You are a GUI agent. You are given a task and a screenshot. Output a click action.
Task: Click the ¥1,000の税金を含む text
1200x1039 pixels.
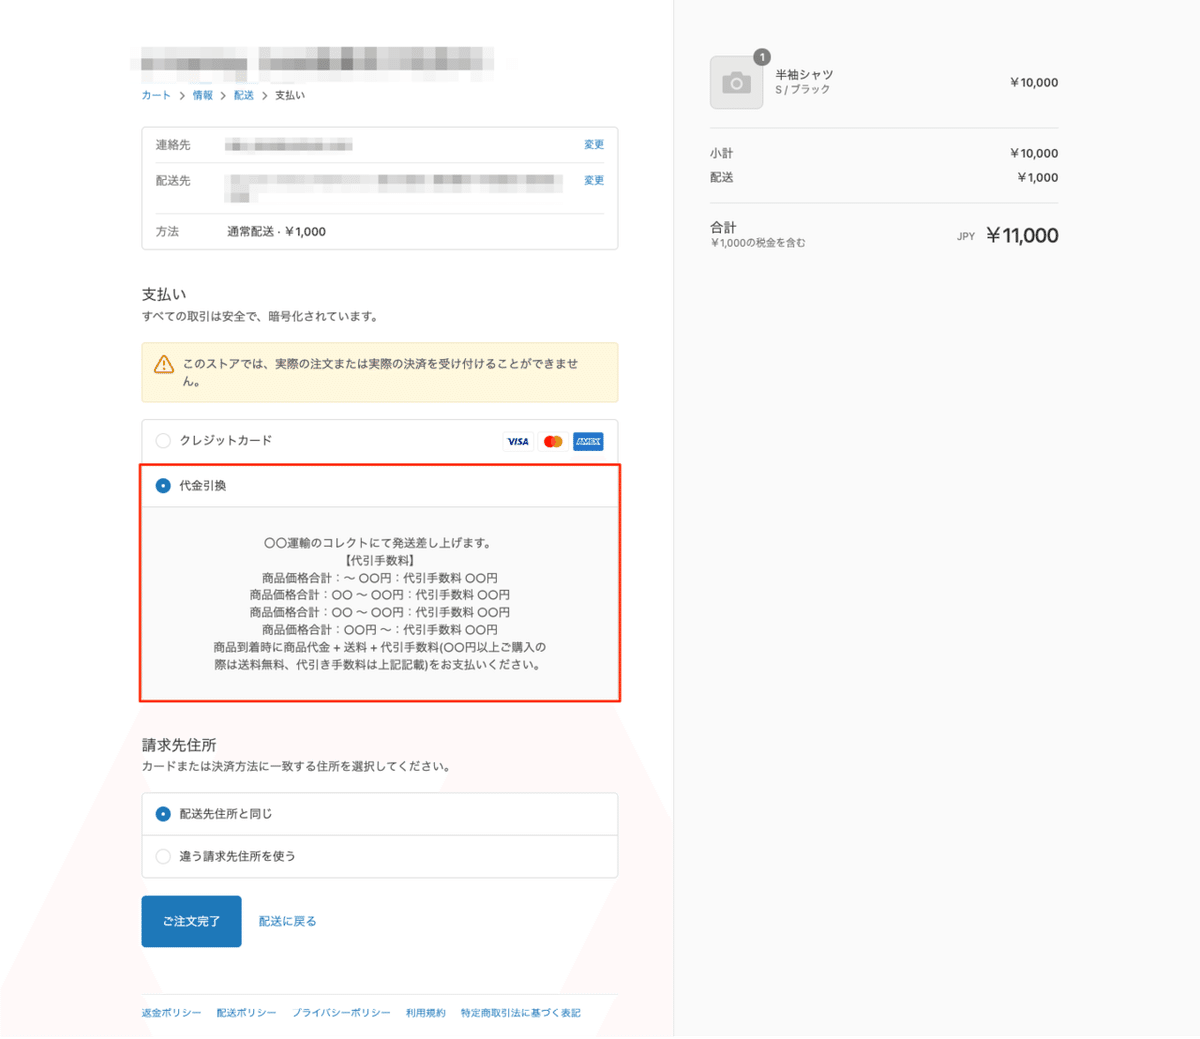pos(757,243)
